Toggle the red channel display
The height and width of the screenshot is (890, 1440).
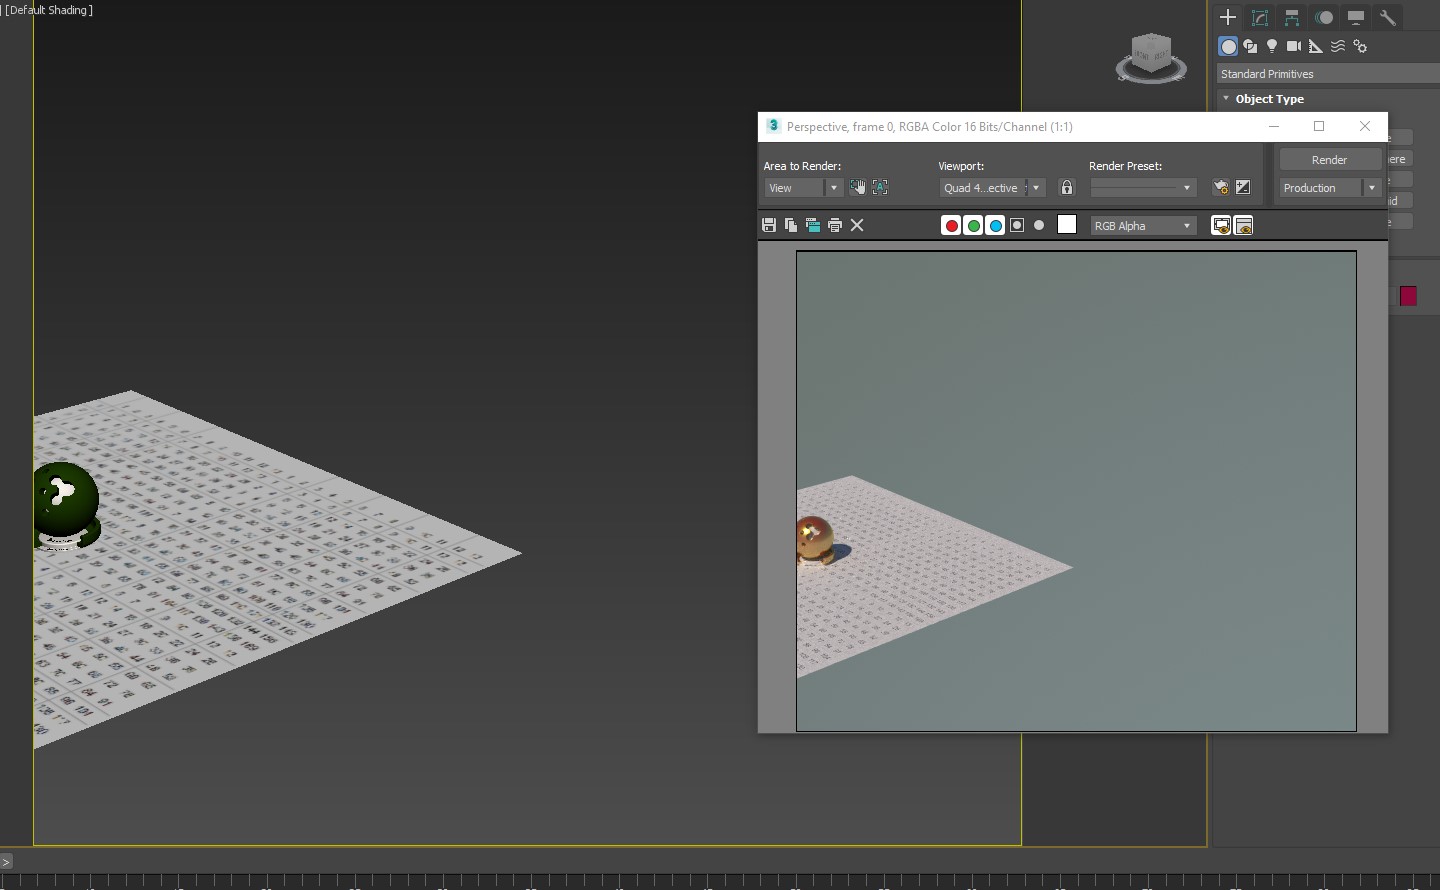pos(951,226)
